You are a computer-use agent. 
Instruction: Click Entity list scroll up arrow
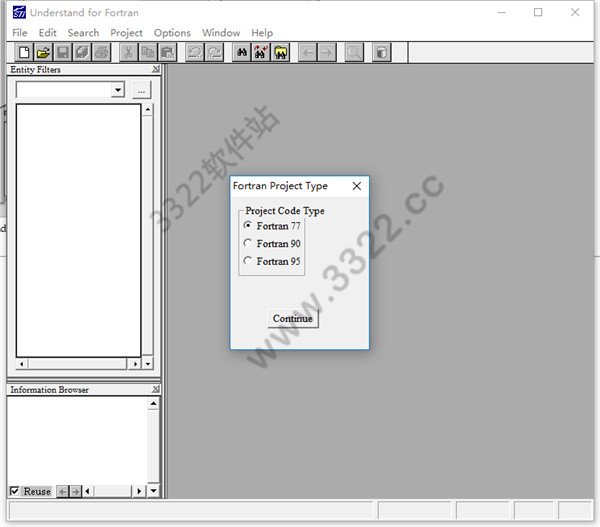pos(148,110)
